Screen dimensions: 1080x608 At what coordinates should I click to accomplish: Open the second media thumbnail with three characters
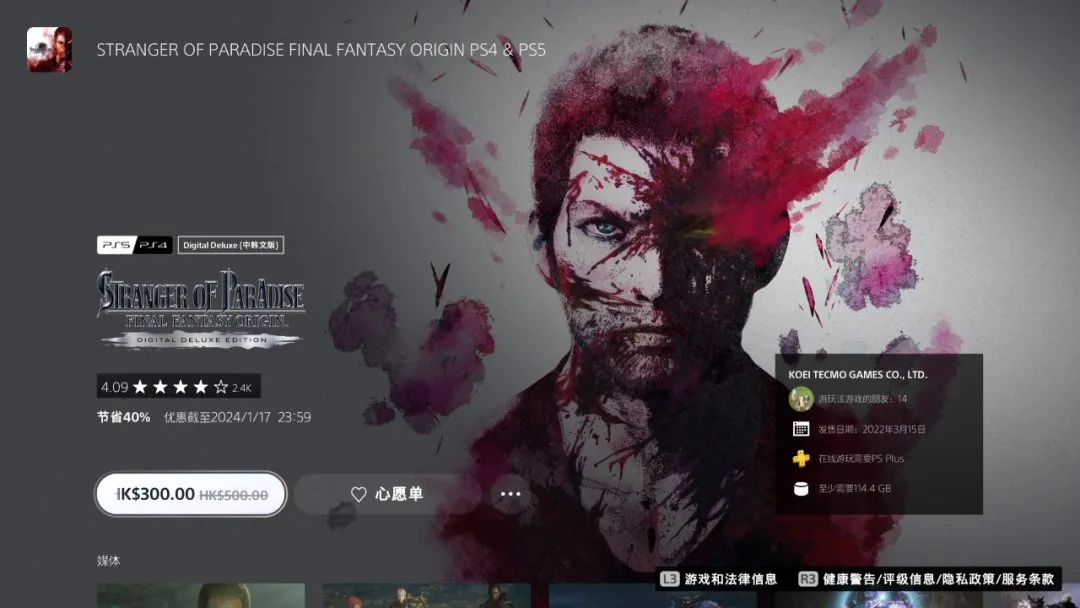427,596
